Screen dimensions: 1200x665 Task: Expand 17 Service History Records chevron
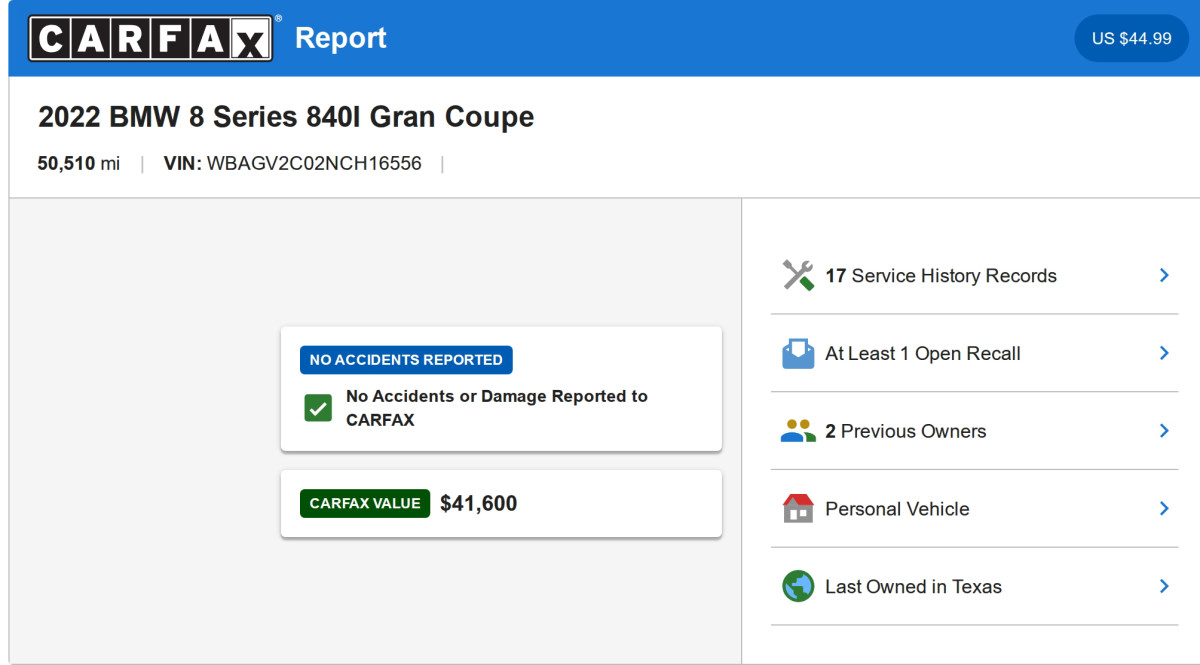tap(1164, 275)
